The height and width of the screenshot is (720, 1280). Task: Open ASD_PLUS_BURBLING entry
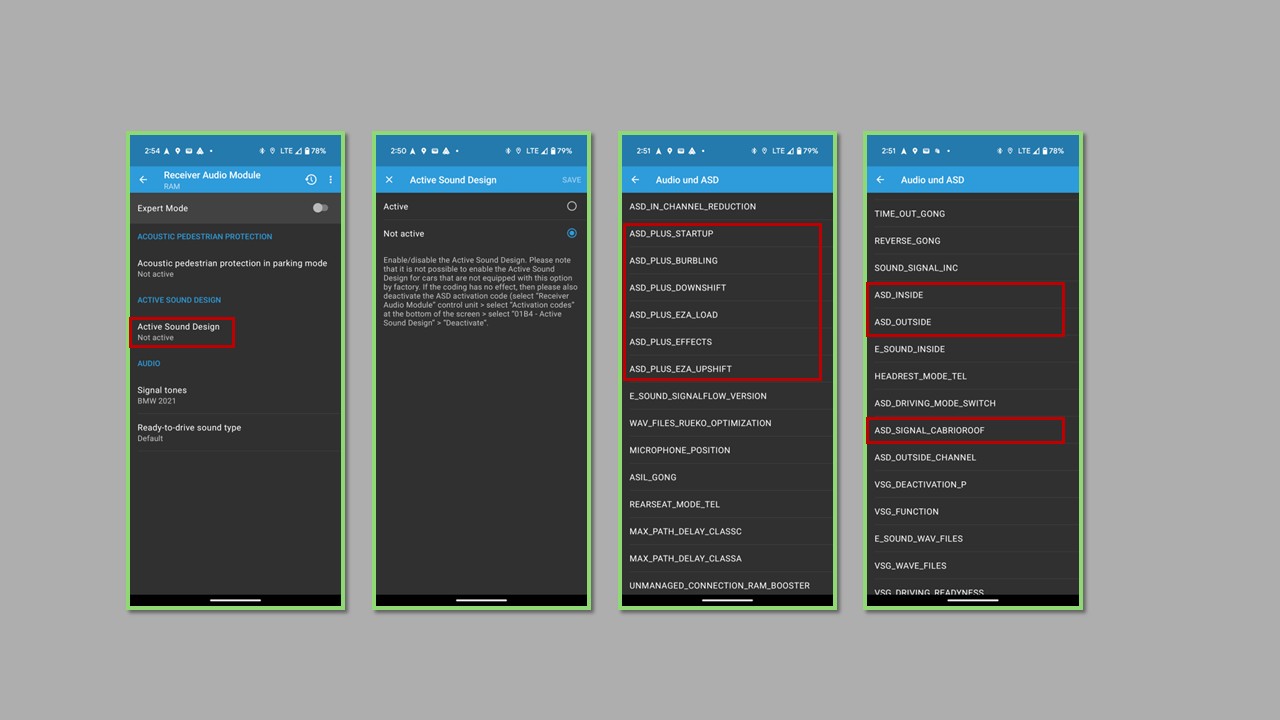727,261
